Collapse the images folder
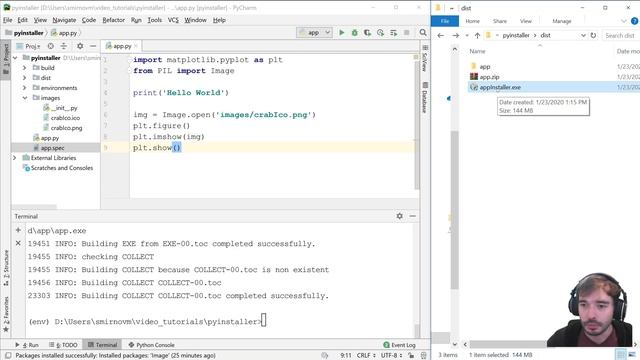 click(24, 98)
